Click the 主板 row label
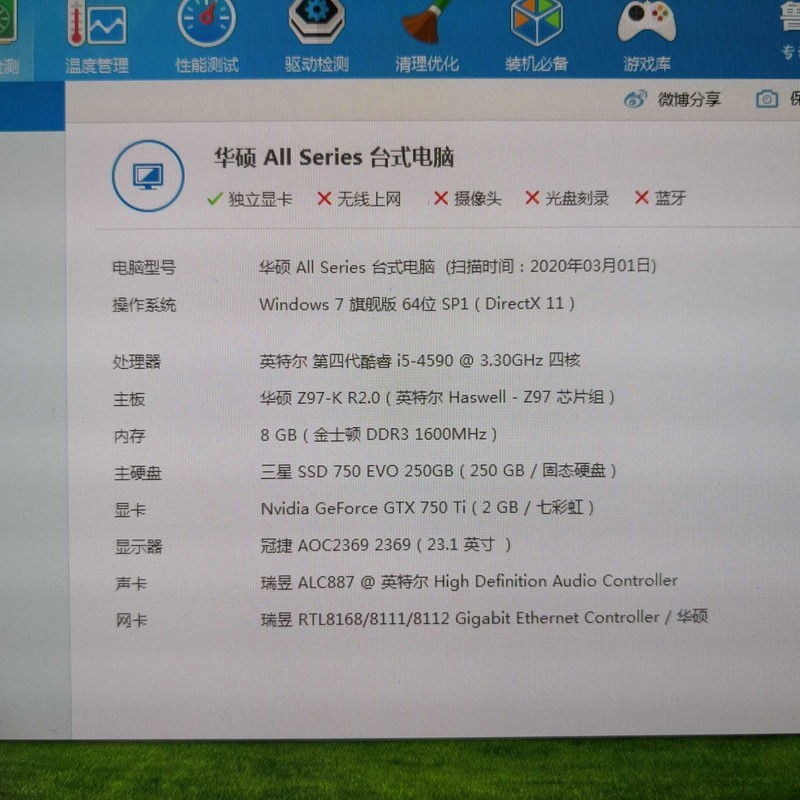 [x=129, y=399]
